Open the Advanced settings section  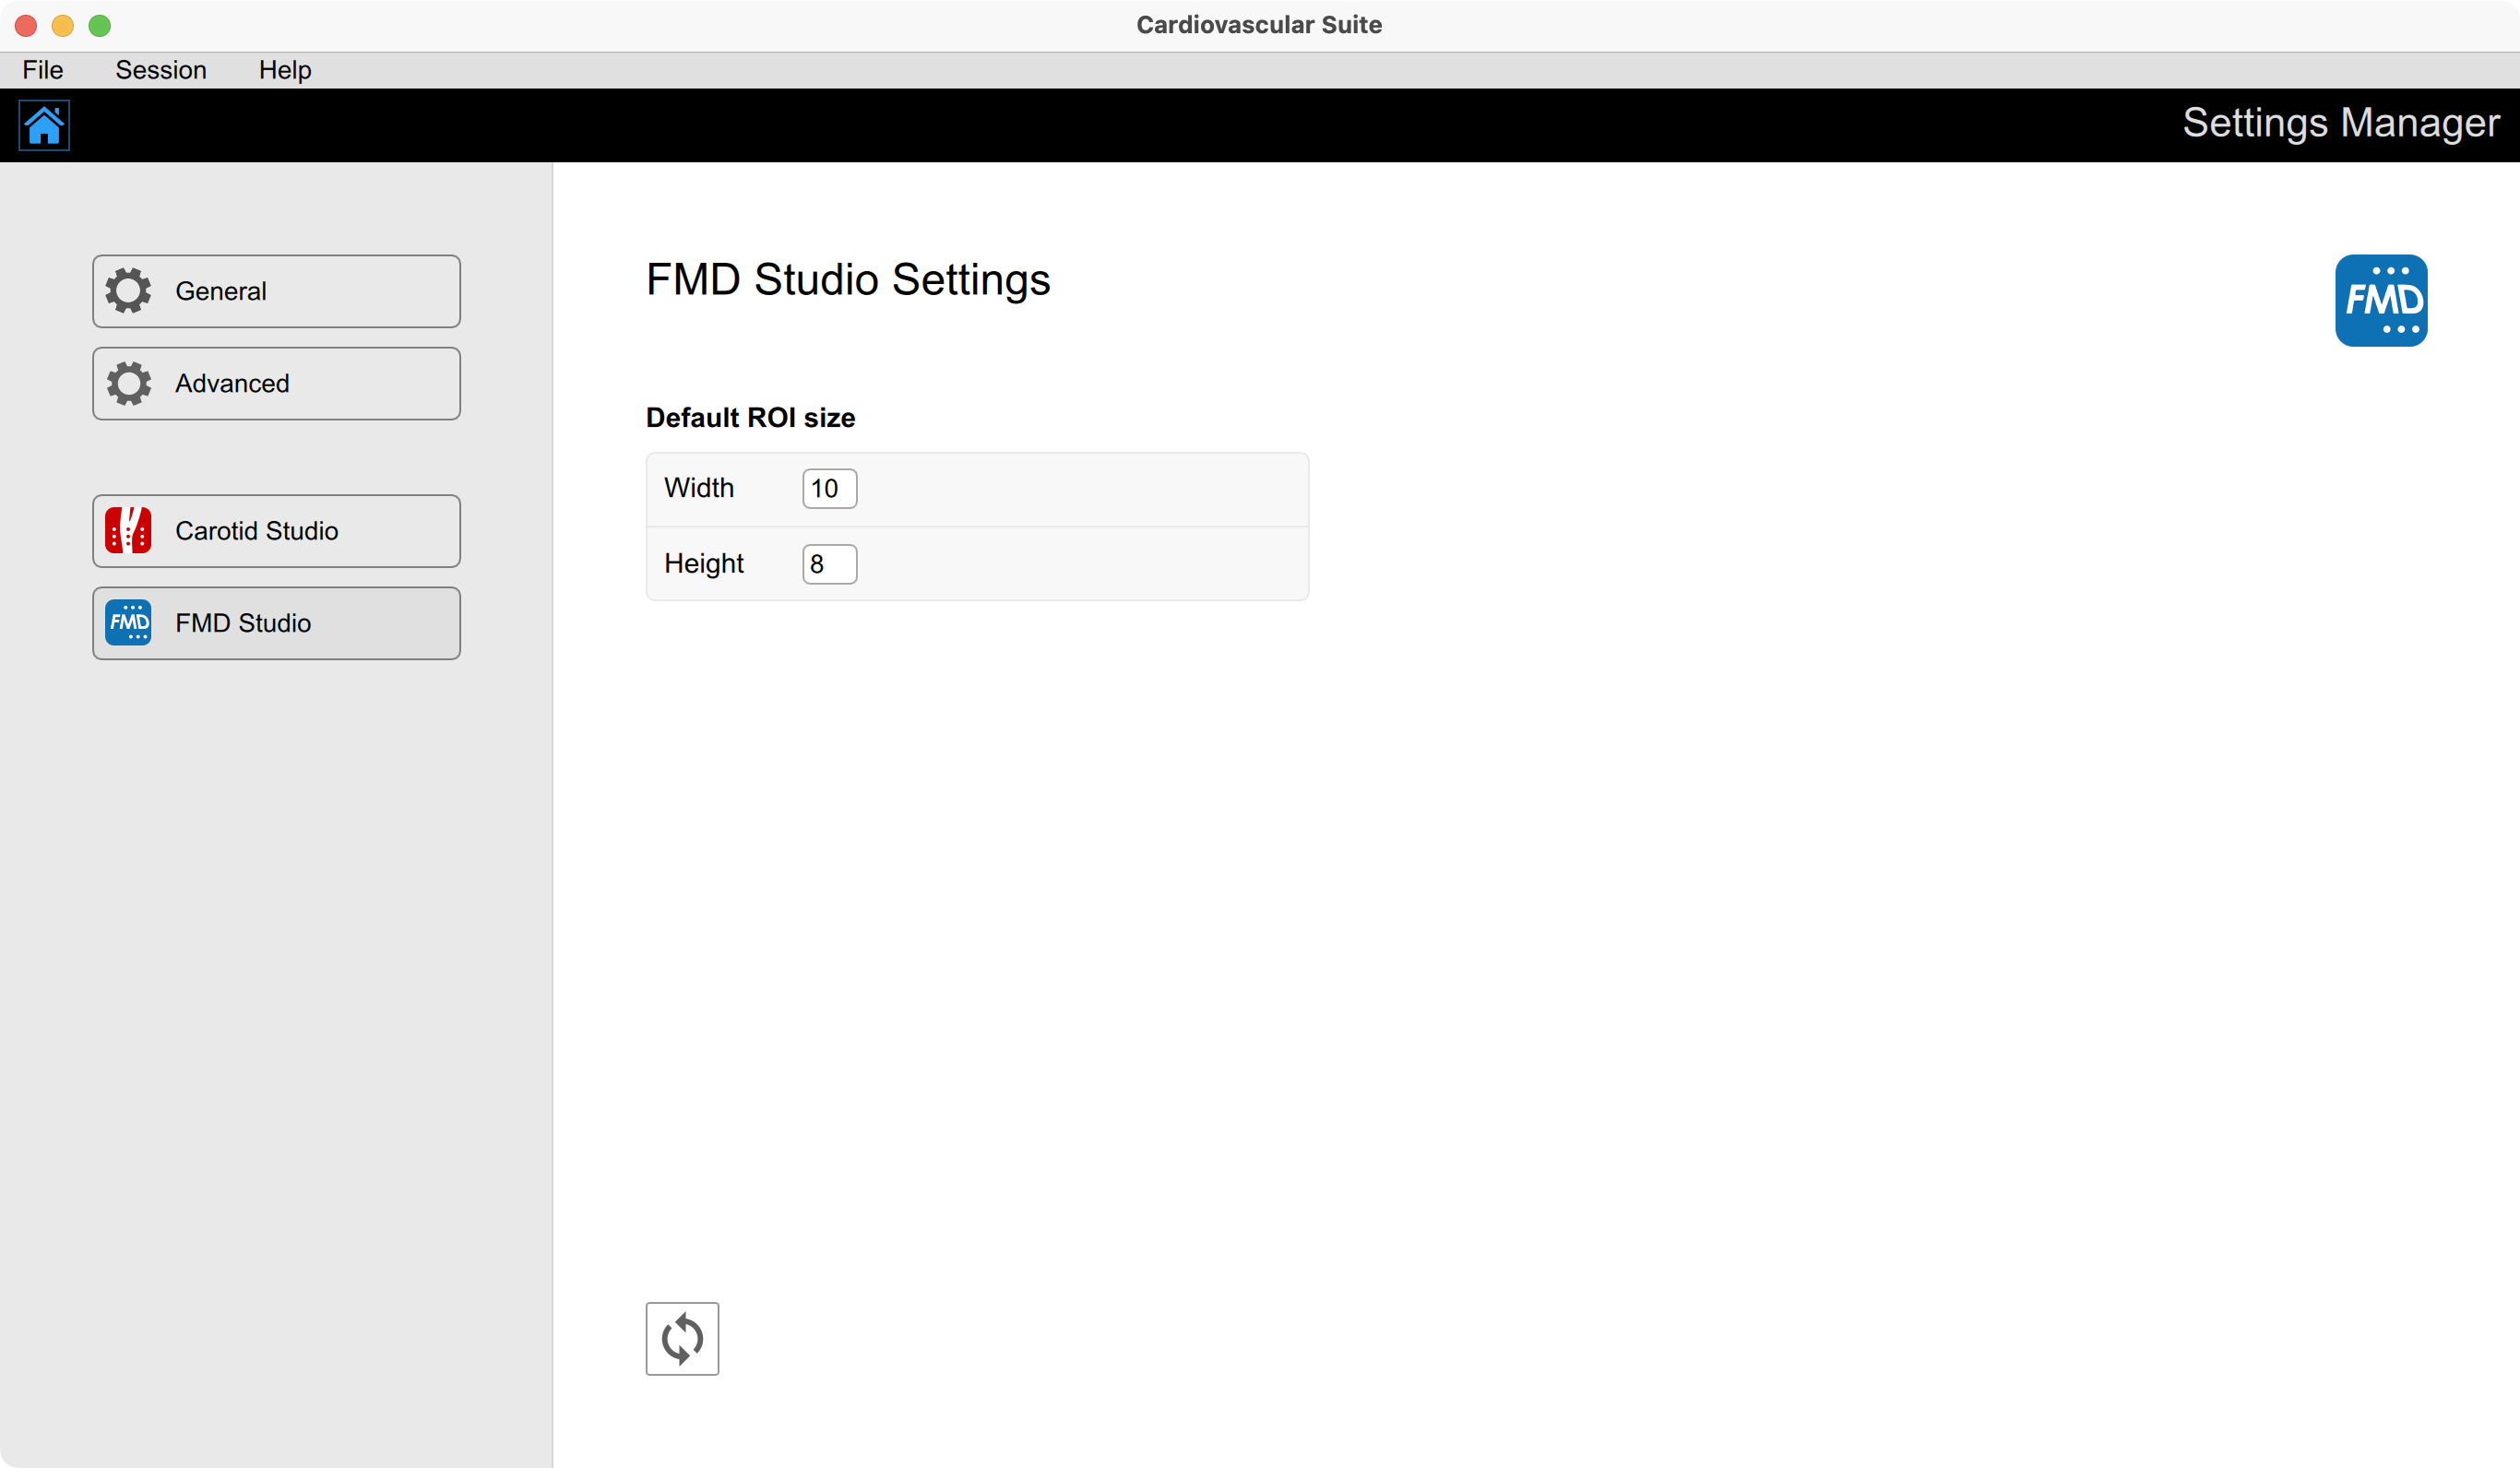(x=276, y=383)
